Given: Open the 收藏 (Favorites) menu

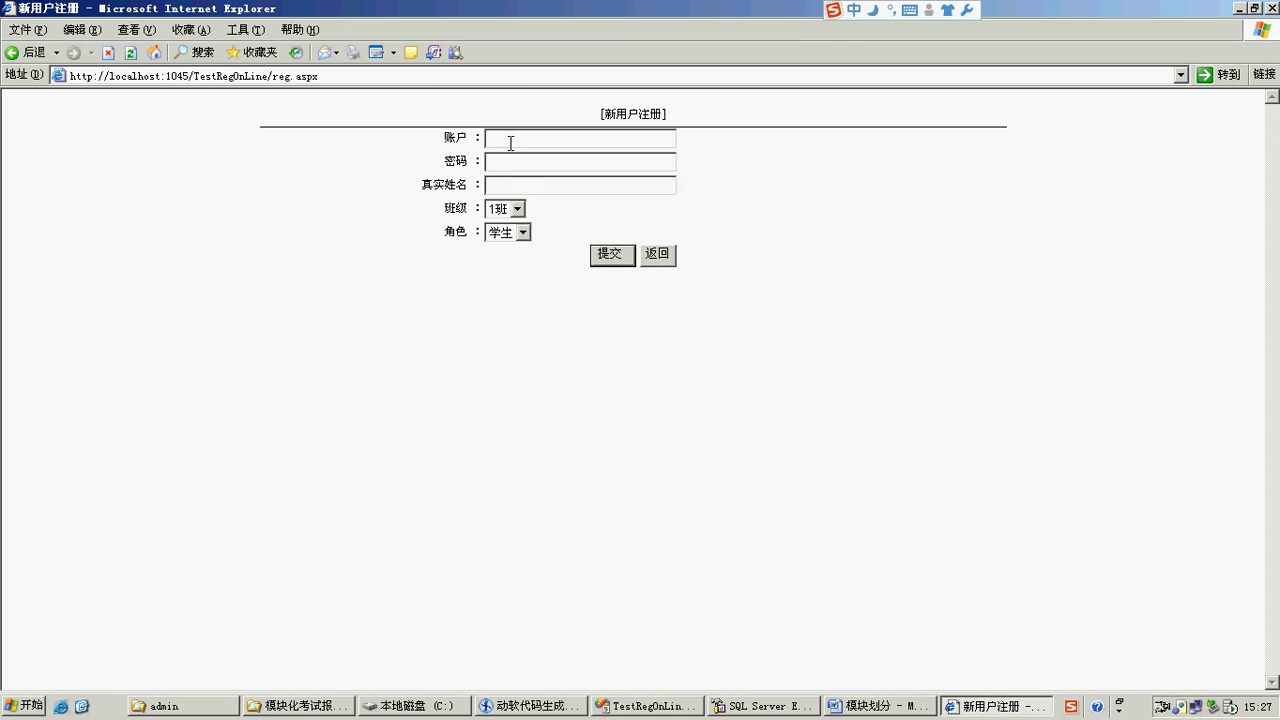Looking at the screenshot, I should pos(191,30).
